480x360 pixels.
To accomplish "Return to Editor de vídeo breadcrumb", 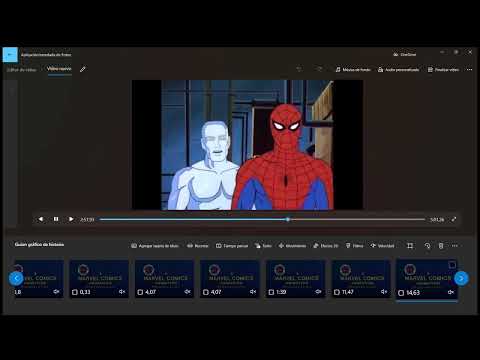I will pos(22,70).
